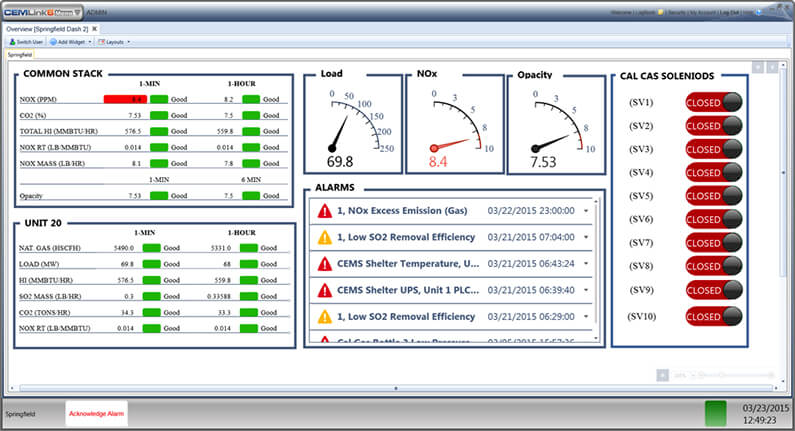This screenshot has height=431, width=795.
Task: Click the alarms list scroll up arrow
Action: click(596, 201)
